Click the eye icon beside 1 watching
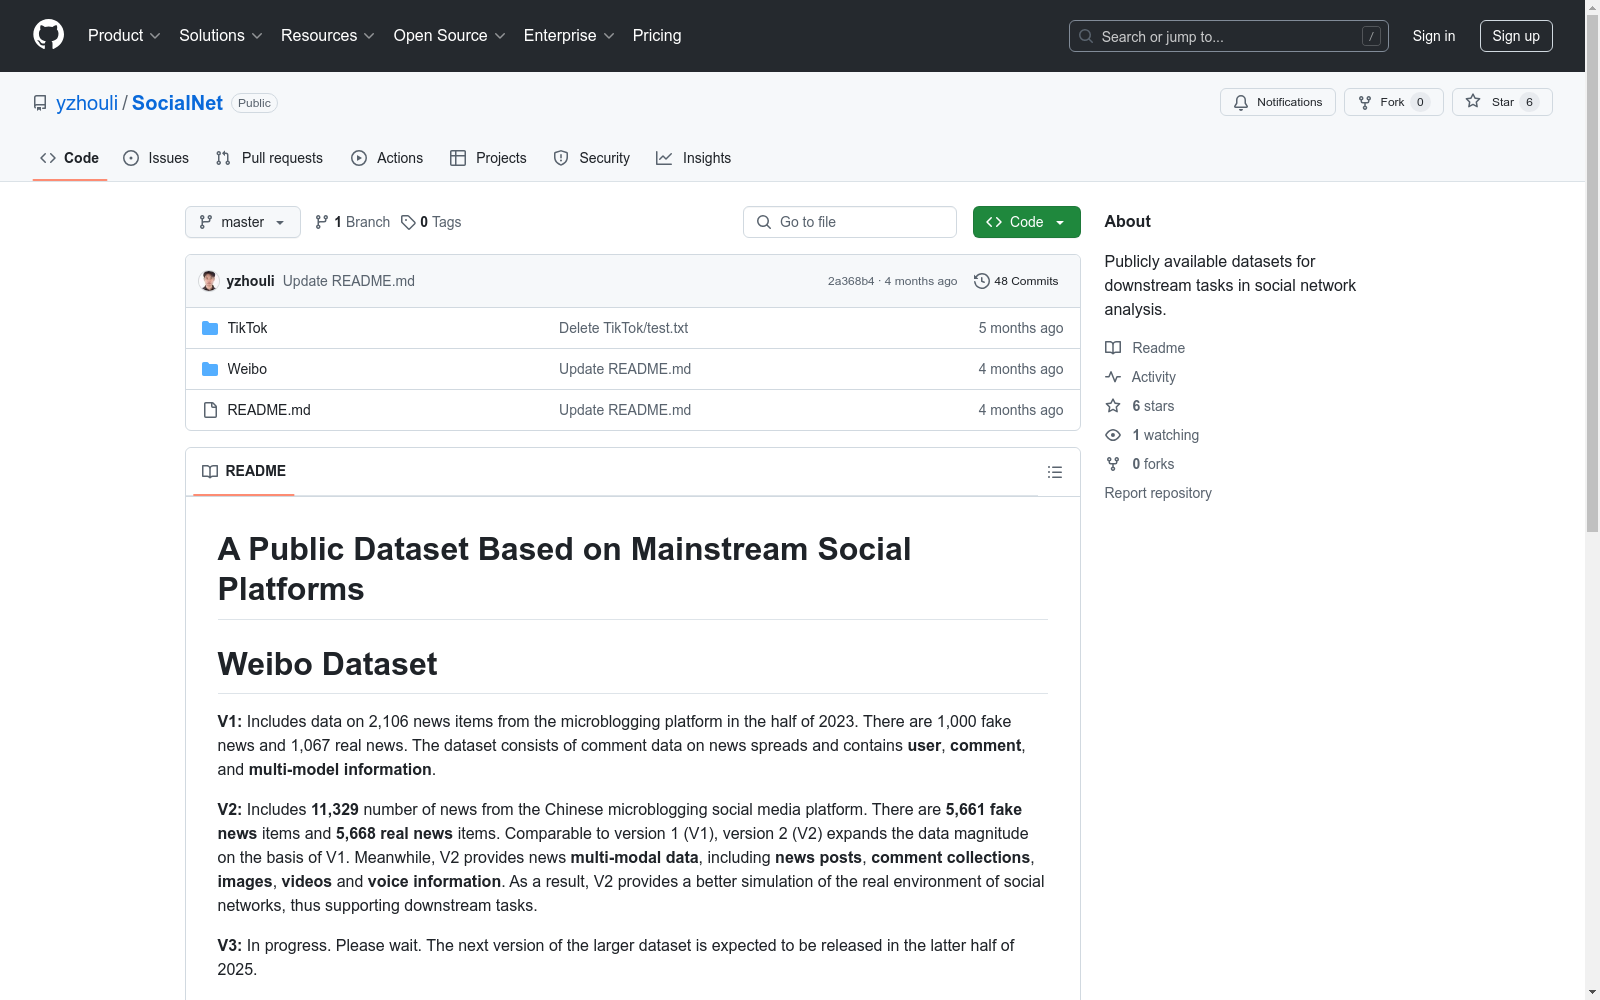Image resolution: width=1600 pixels, height=1000 pixels. (1113, 435)
